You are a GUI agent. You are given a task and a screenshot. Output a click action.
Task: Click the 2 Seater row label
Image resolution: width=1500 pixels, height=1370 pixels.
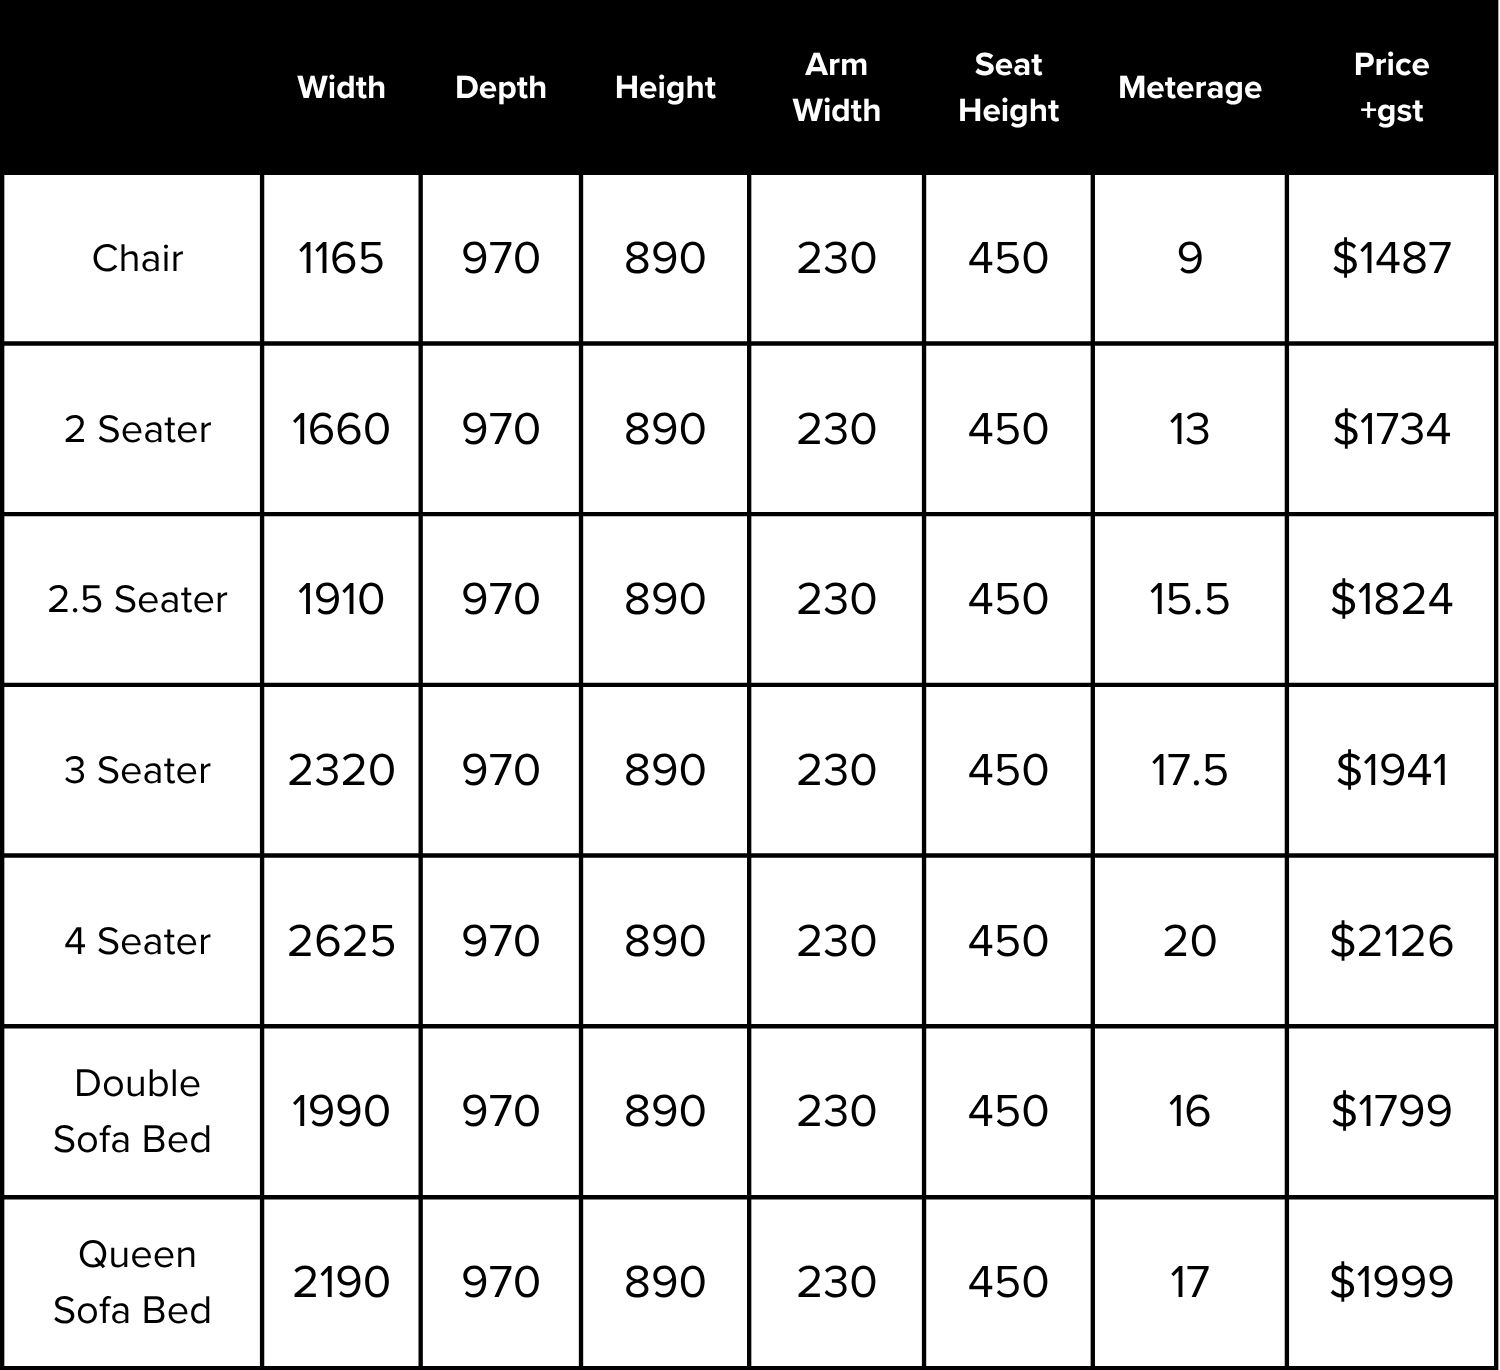pyautogui.click(x=137, y=429)
